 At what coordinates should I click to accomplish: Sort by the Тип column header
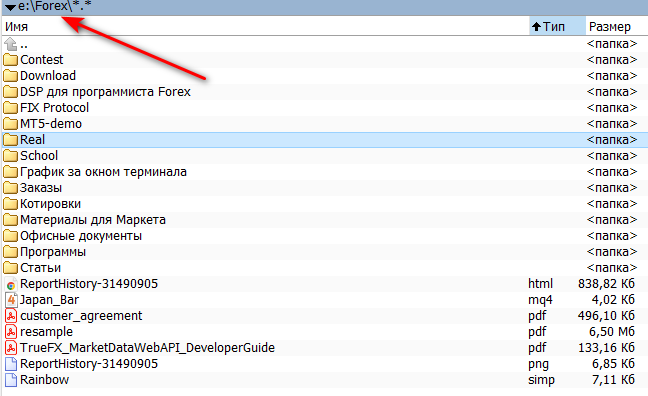pos(557,26)
